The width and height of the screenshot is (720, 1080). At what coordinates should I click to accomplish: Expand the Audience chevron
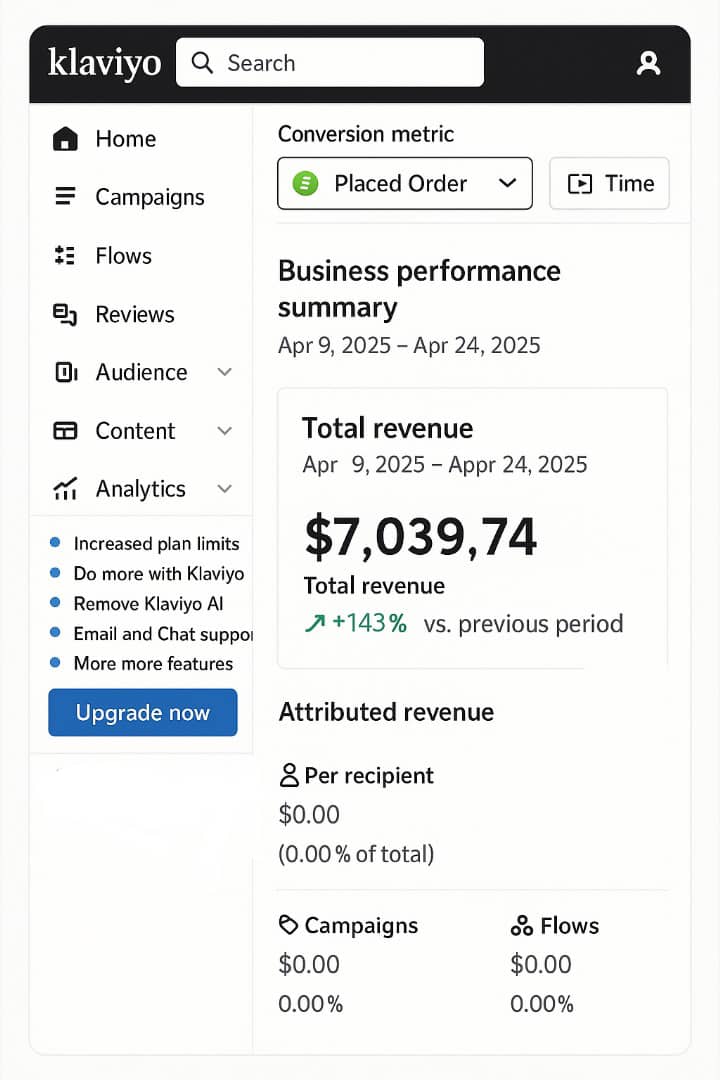[x=225, y=372]
